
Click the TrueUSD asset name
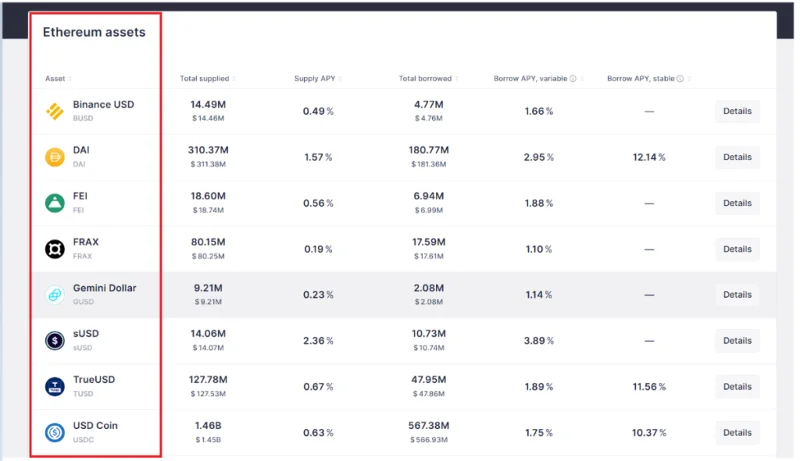[94, 379]
